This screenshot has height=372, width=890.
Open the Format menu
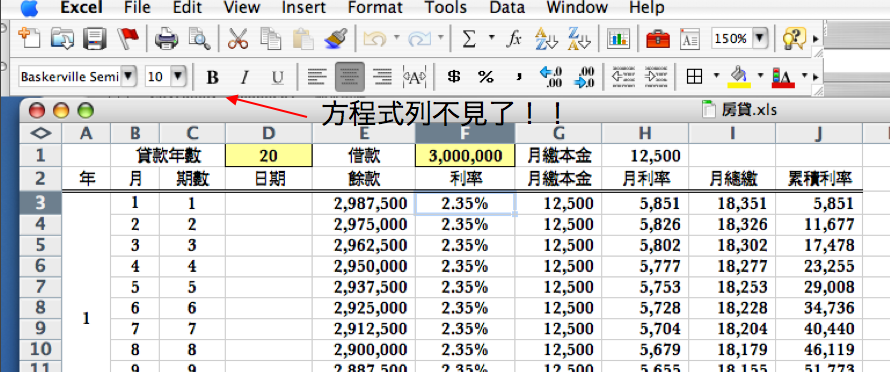pyautogui.click(x=375, y=8)
